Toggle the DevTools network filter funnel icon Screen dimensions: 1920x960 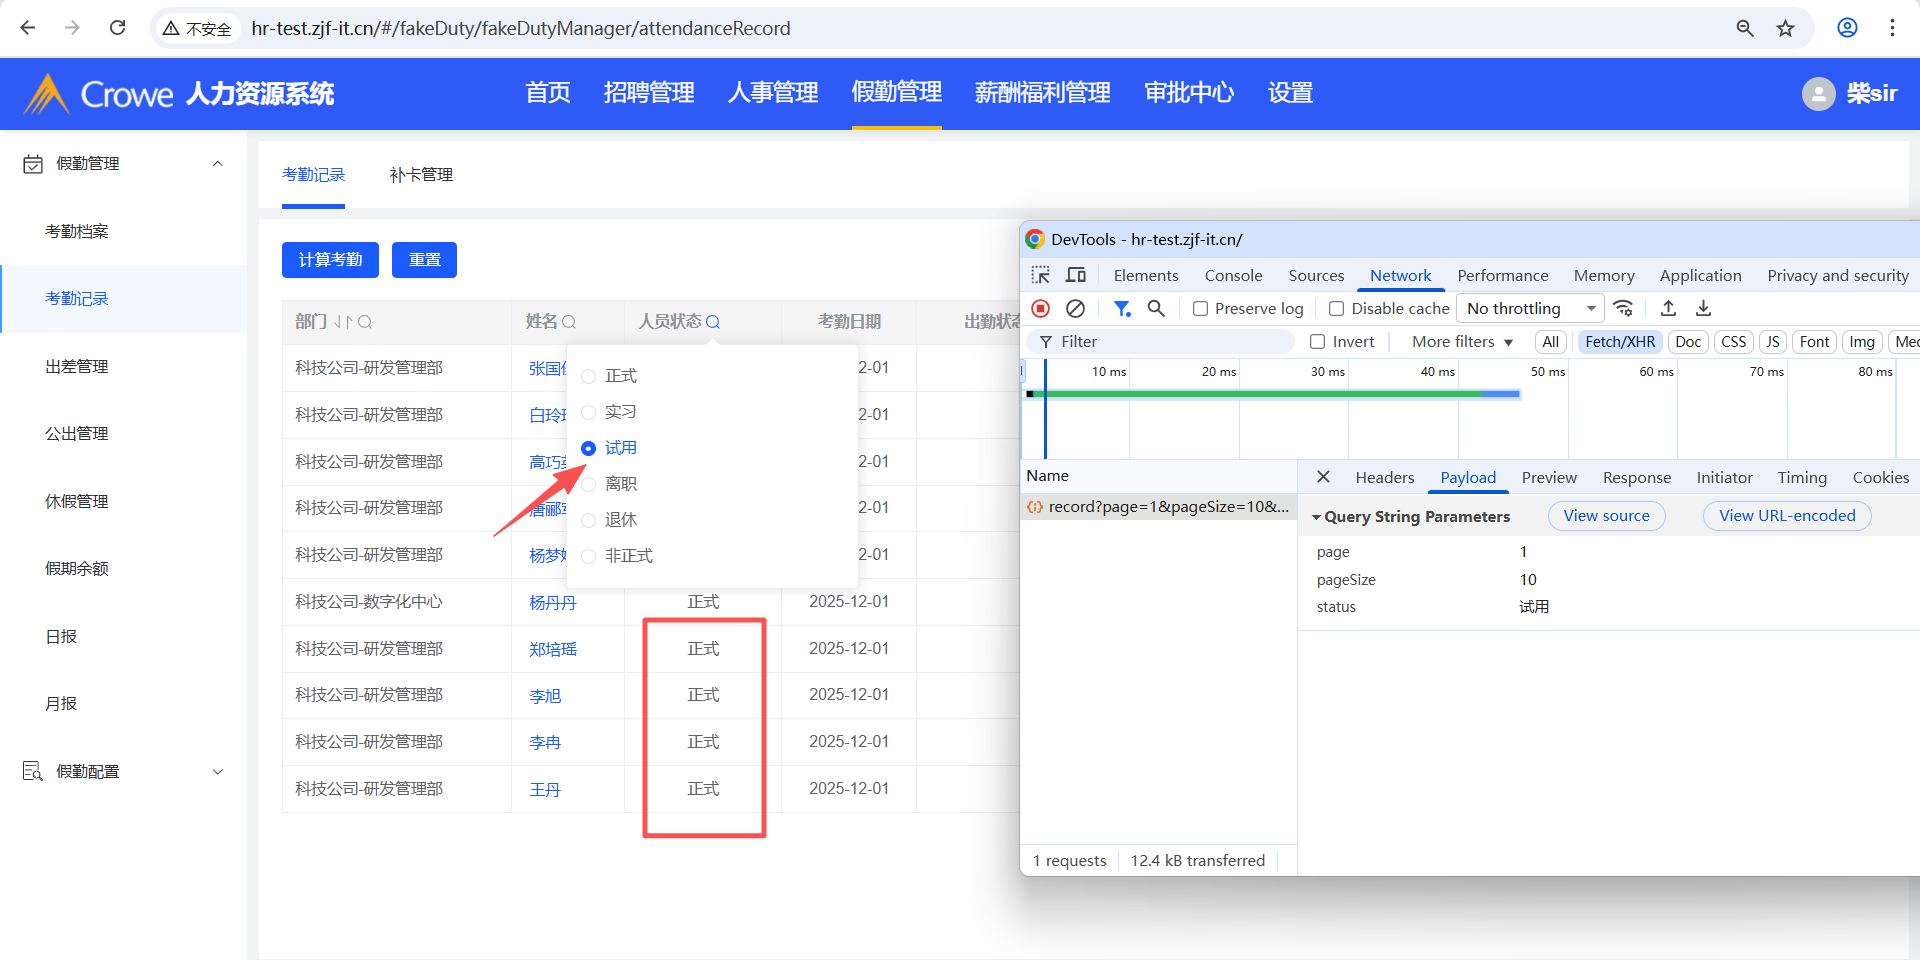[x=1122, y=308]
